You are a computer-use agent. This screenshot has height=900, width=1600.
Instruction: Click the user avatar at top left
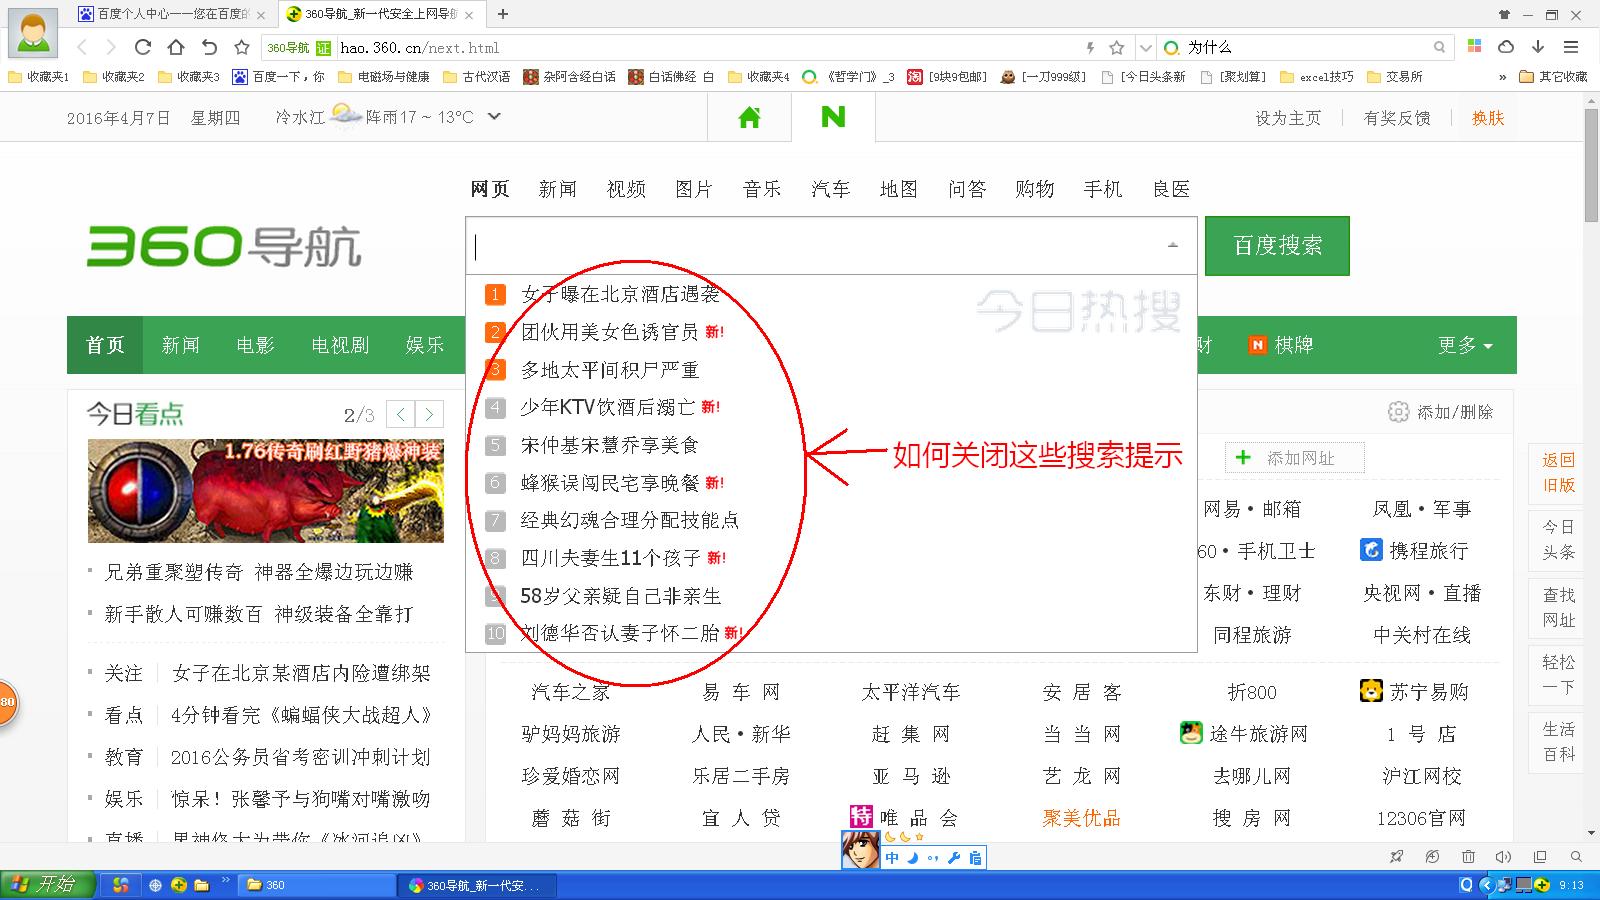[33, 34]
